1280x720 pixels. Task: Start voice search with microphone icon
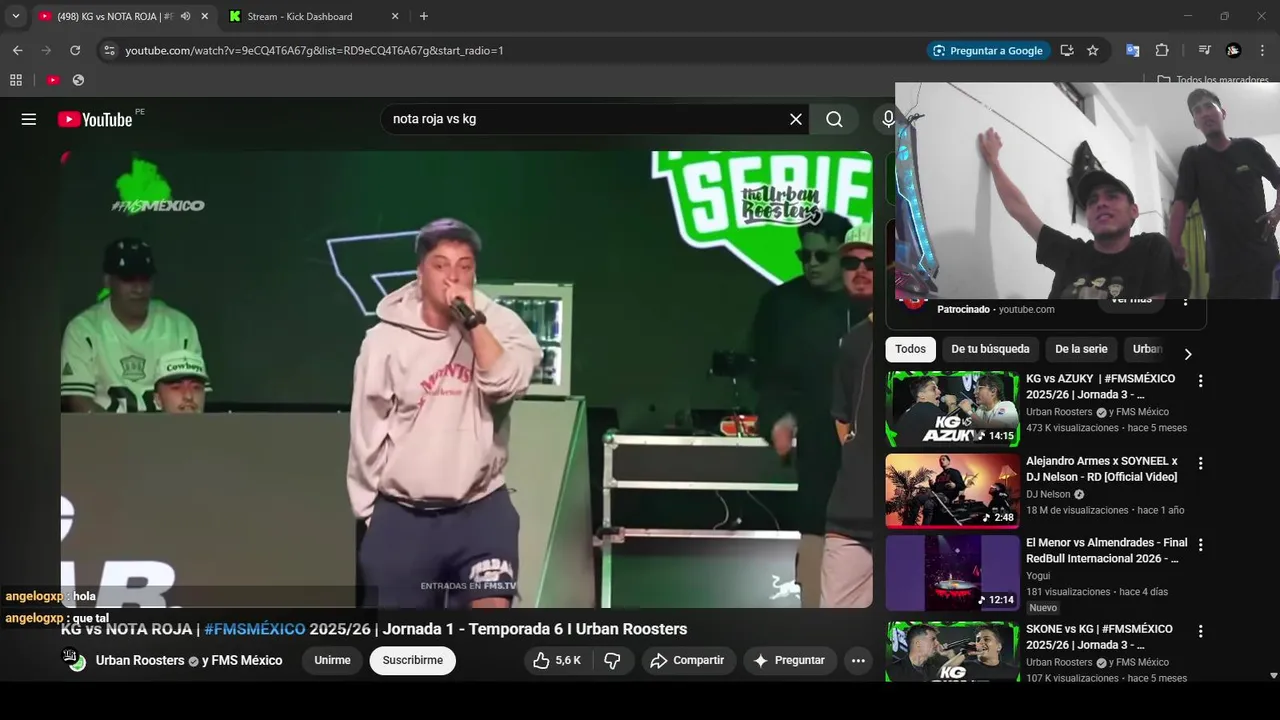coord(888,119)
